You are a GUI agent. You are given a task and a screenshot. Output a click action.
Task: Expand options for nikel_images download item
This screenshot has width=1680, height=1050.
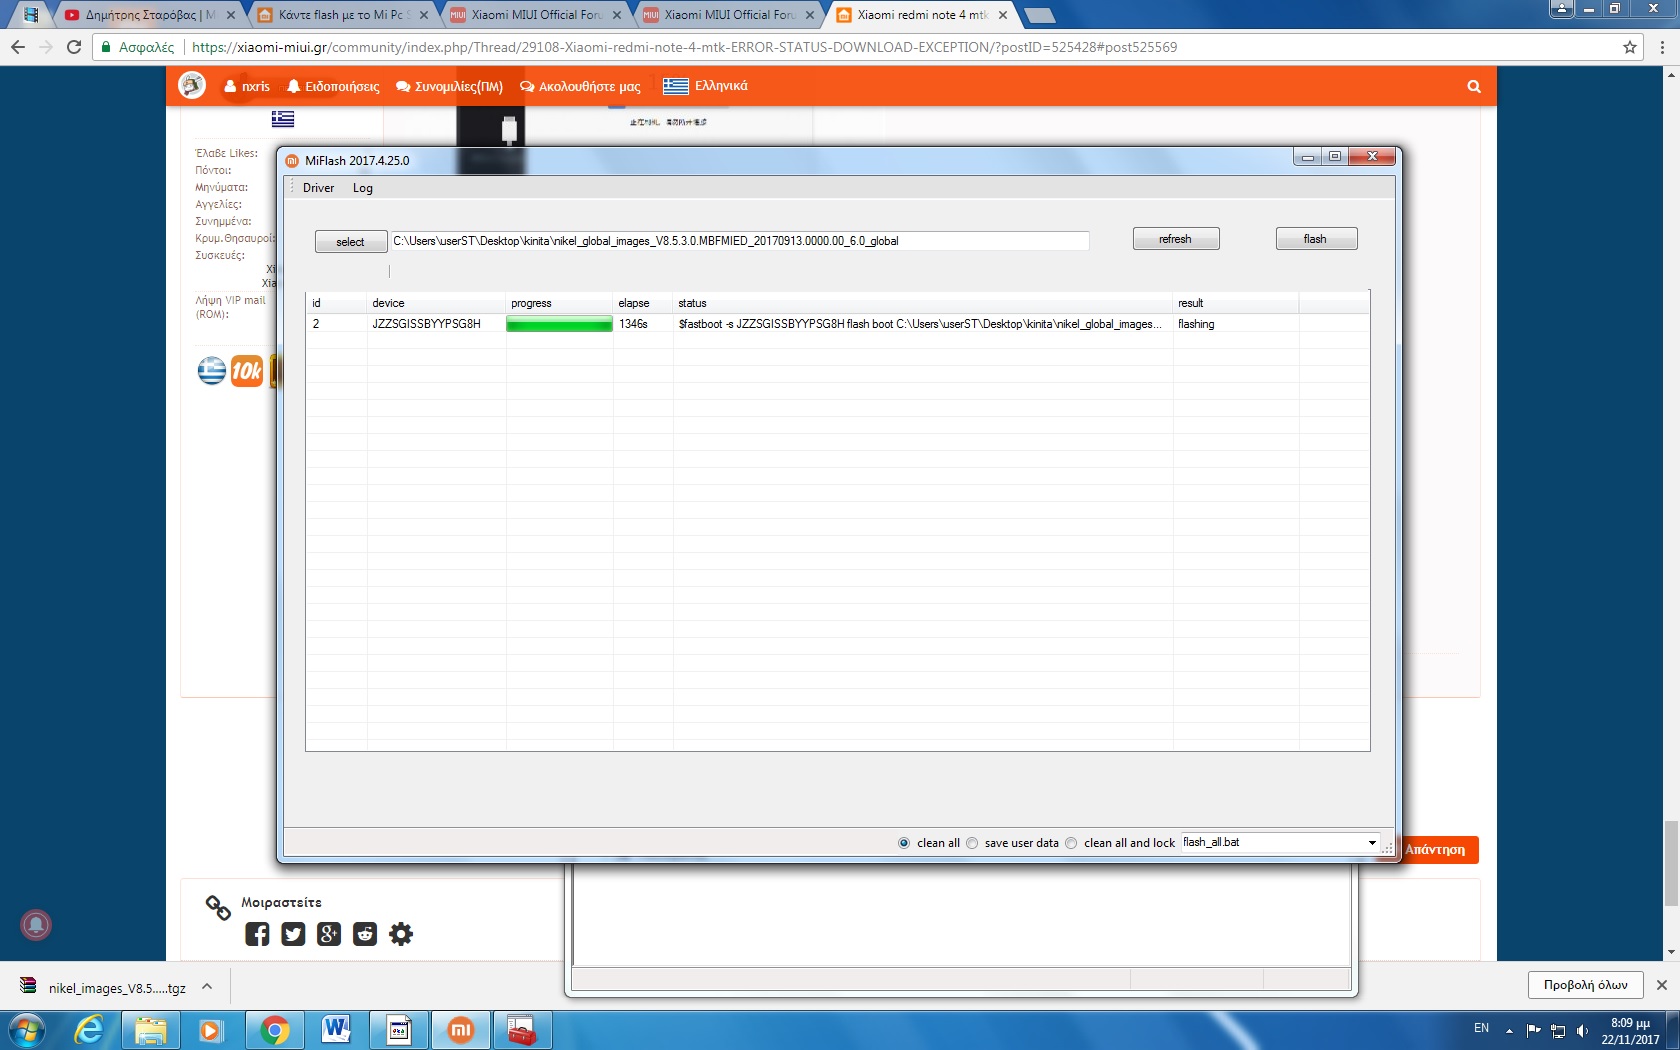point(207,986)
